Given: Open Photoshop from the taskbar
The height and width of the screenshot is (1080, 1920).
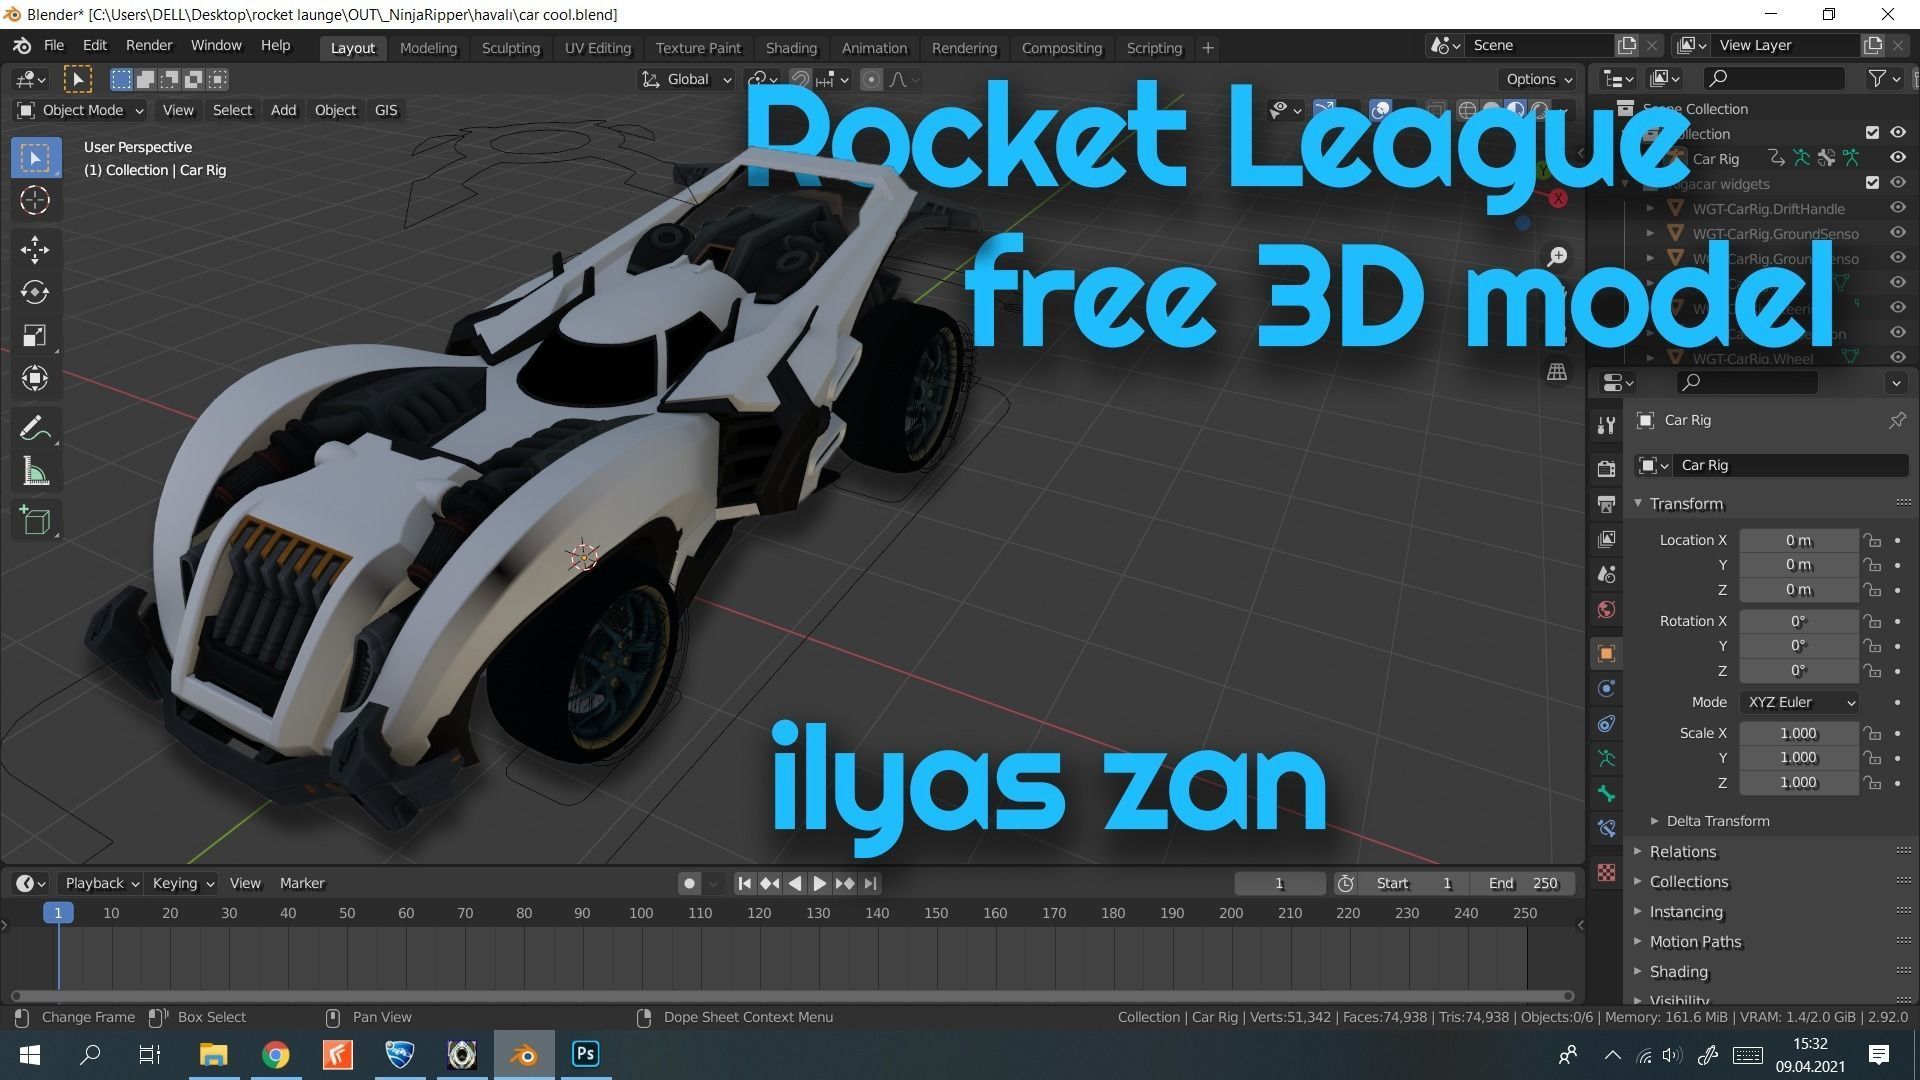Looking at the screenshot, I should click(585, 1054).
